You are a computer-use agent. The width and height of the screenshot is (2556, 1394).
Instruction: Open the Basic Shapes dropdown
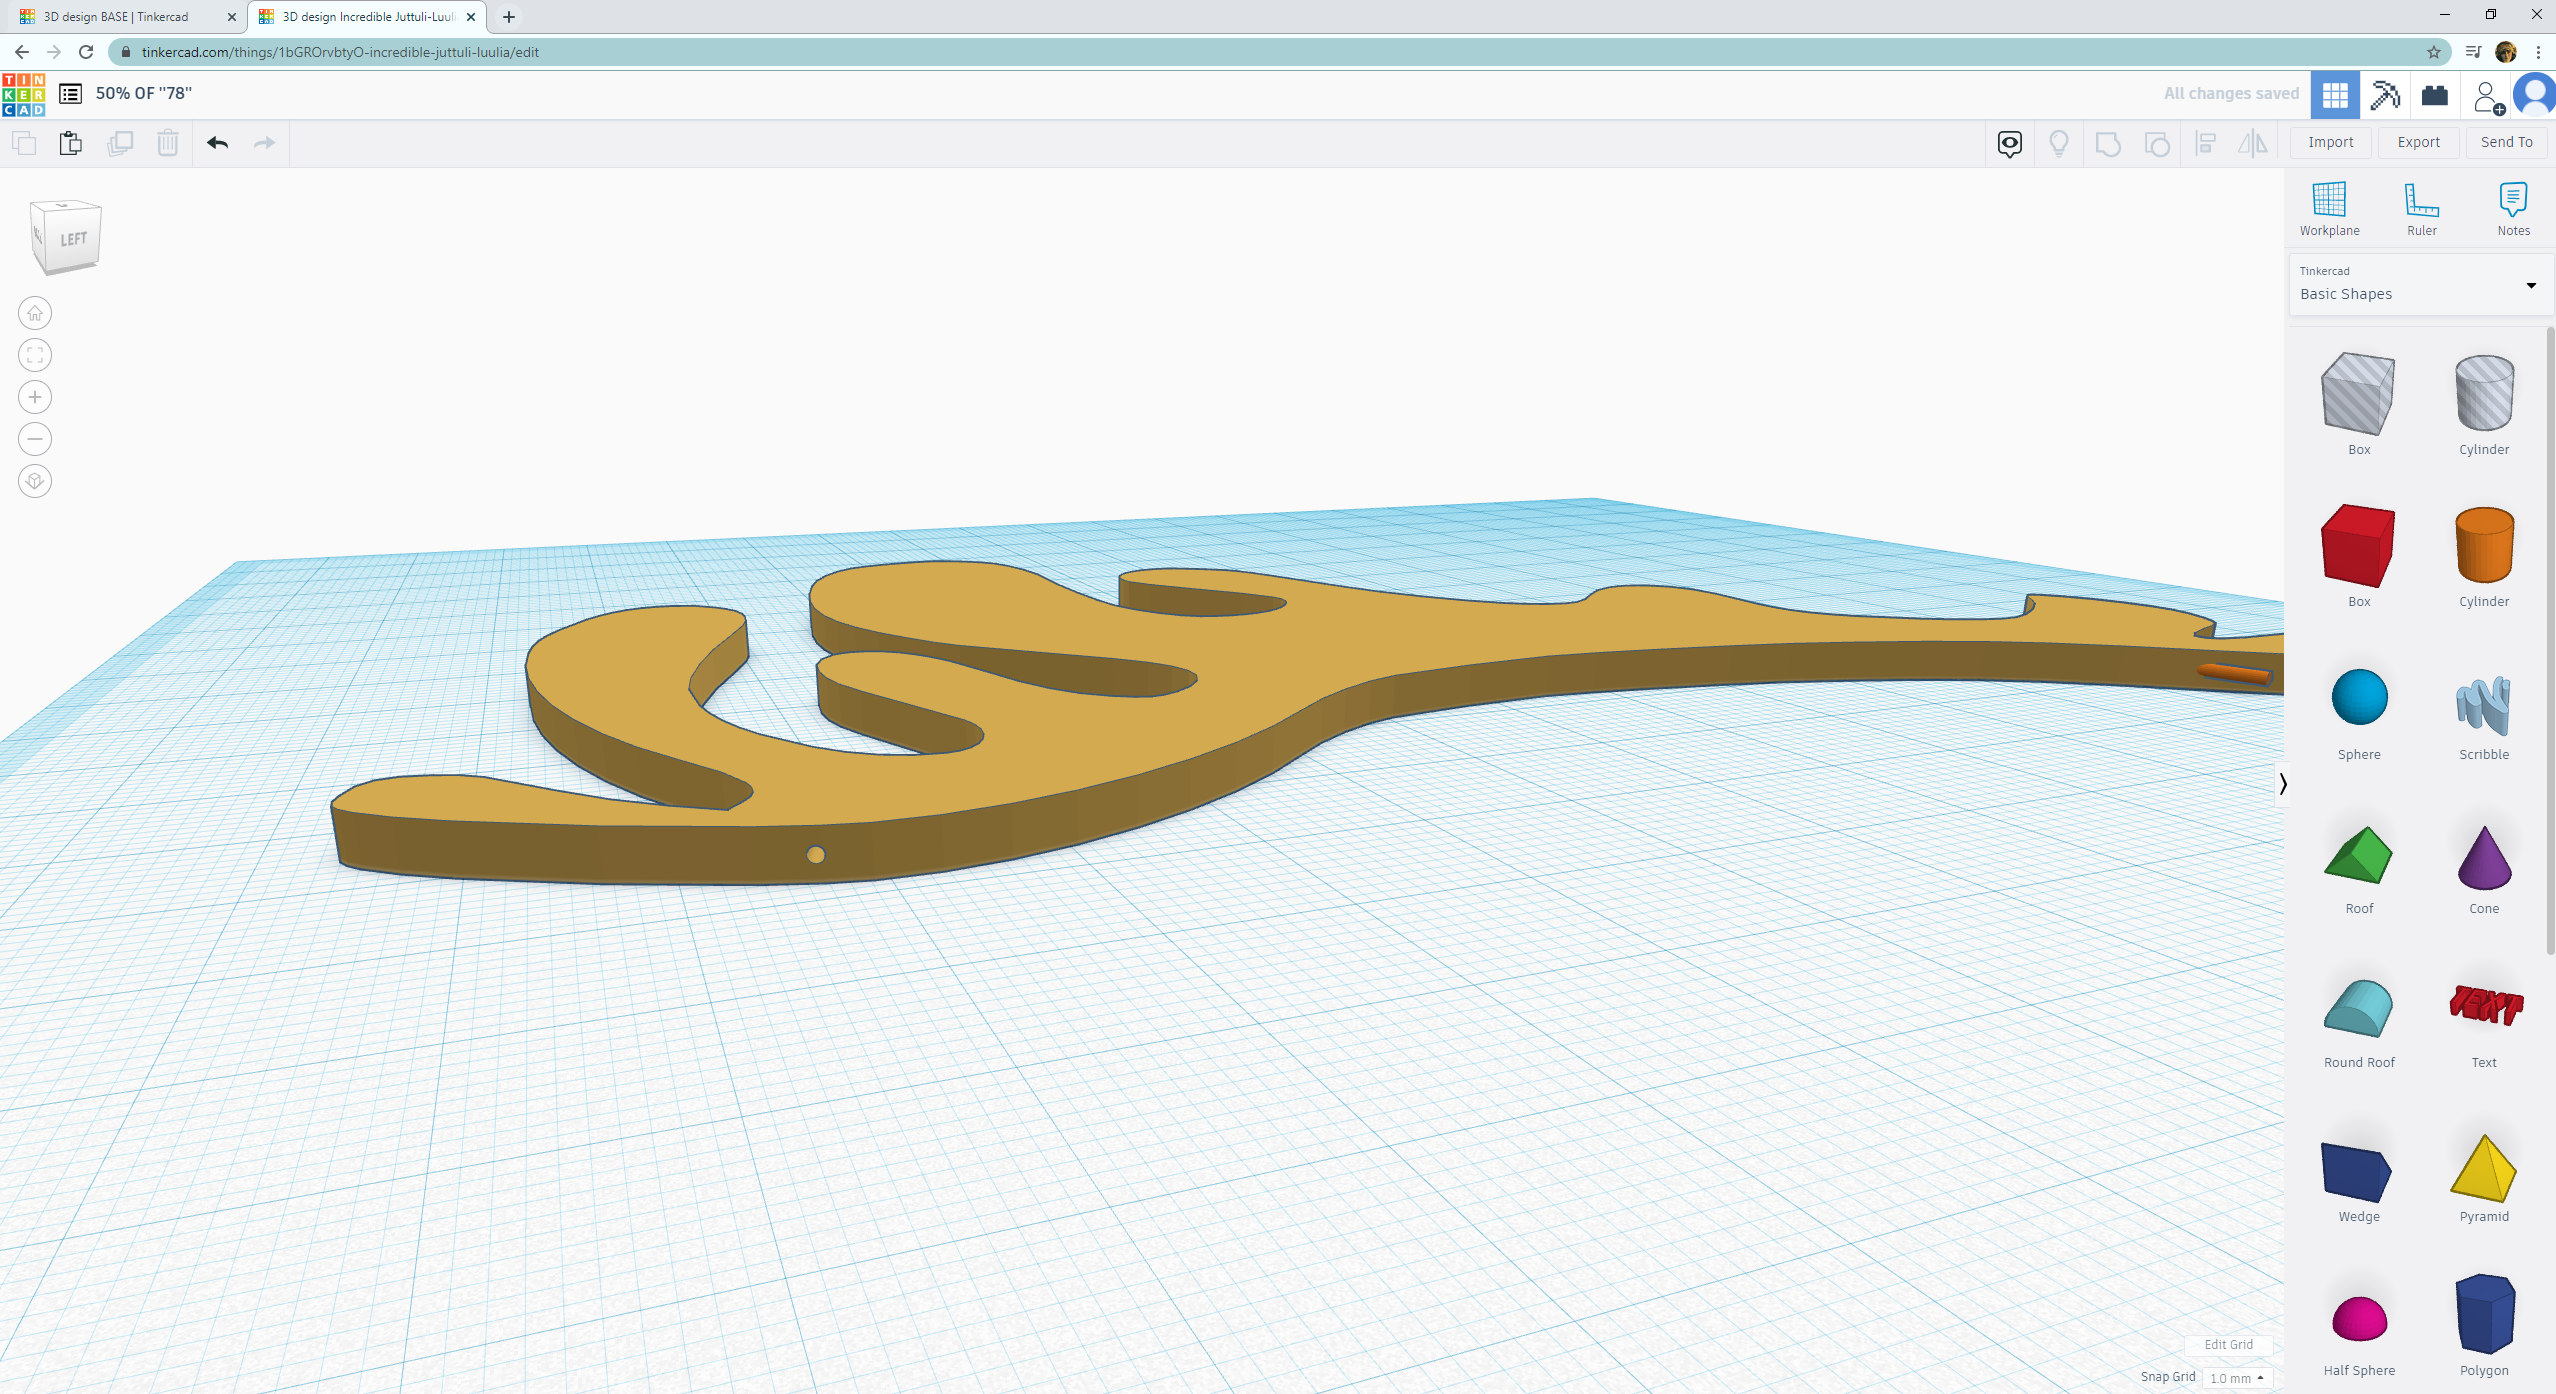pyautogui.click(x=2420, y=285)
